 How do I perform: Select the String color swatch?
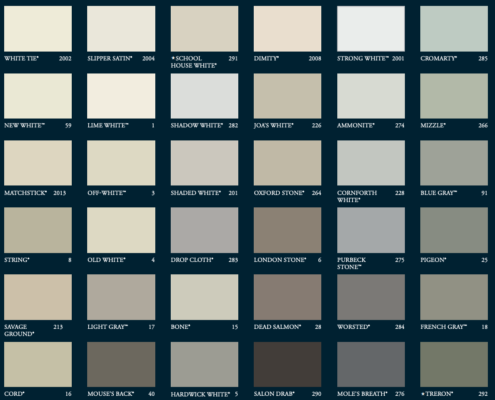38,230
